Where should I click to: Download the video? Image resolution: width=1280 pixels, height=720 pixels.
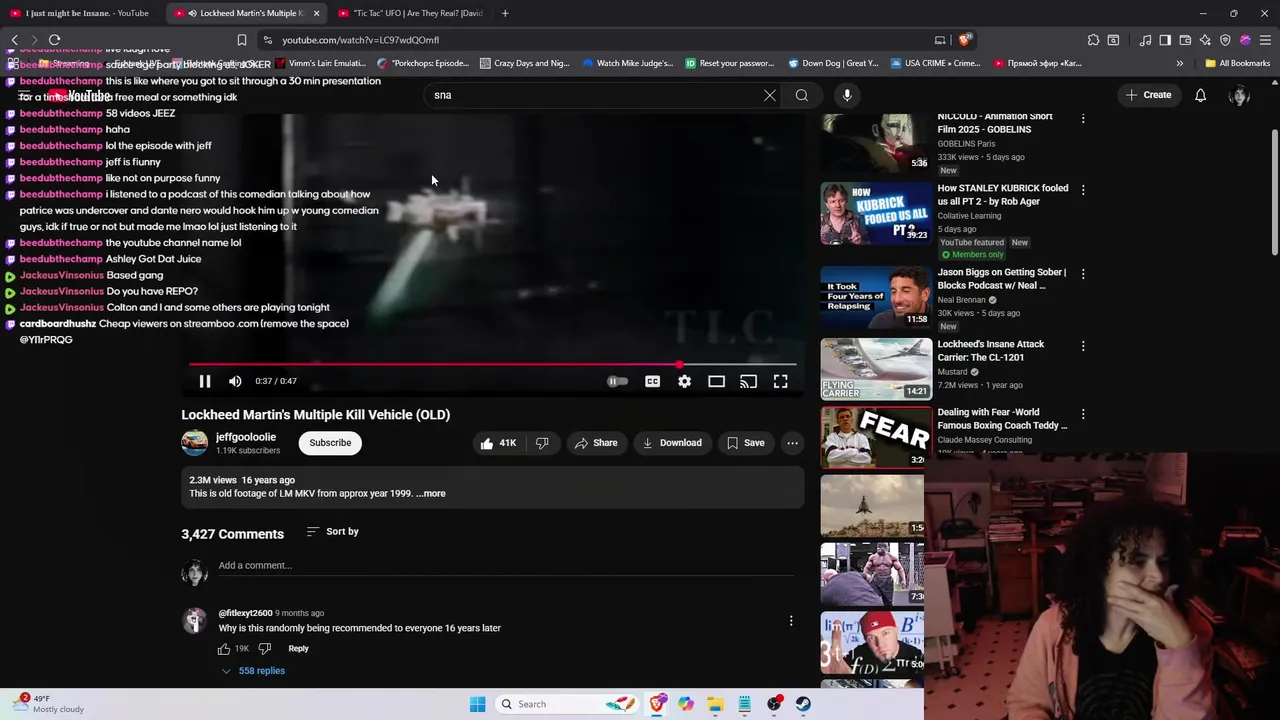point(672,443)
